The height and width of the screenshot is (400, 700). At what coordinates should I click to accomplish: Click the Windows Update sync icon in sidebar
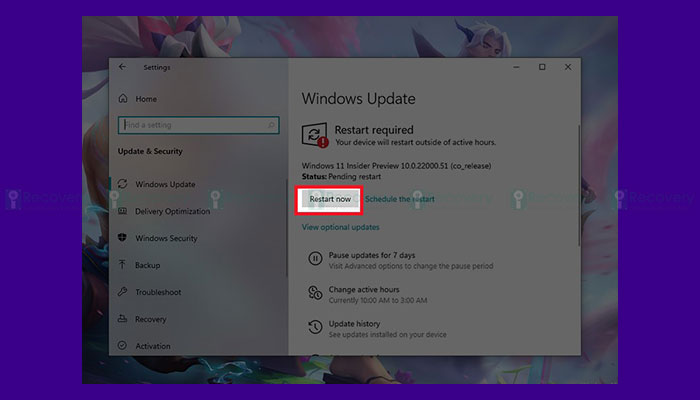click(x=123, y=184)
